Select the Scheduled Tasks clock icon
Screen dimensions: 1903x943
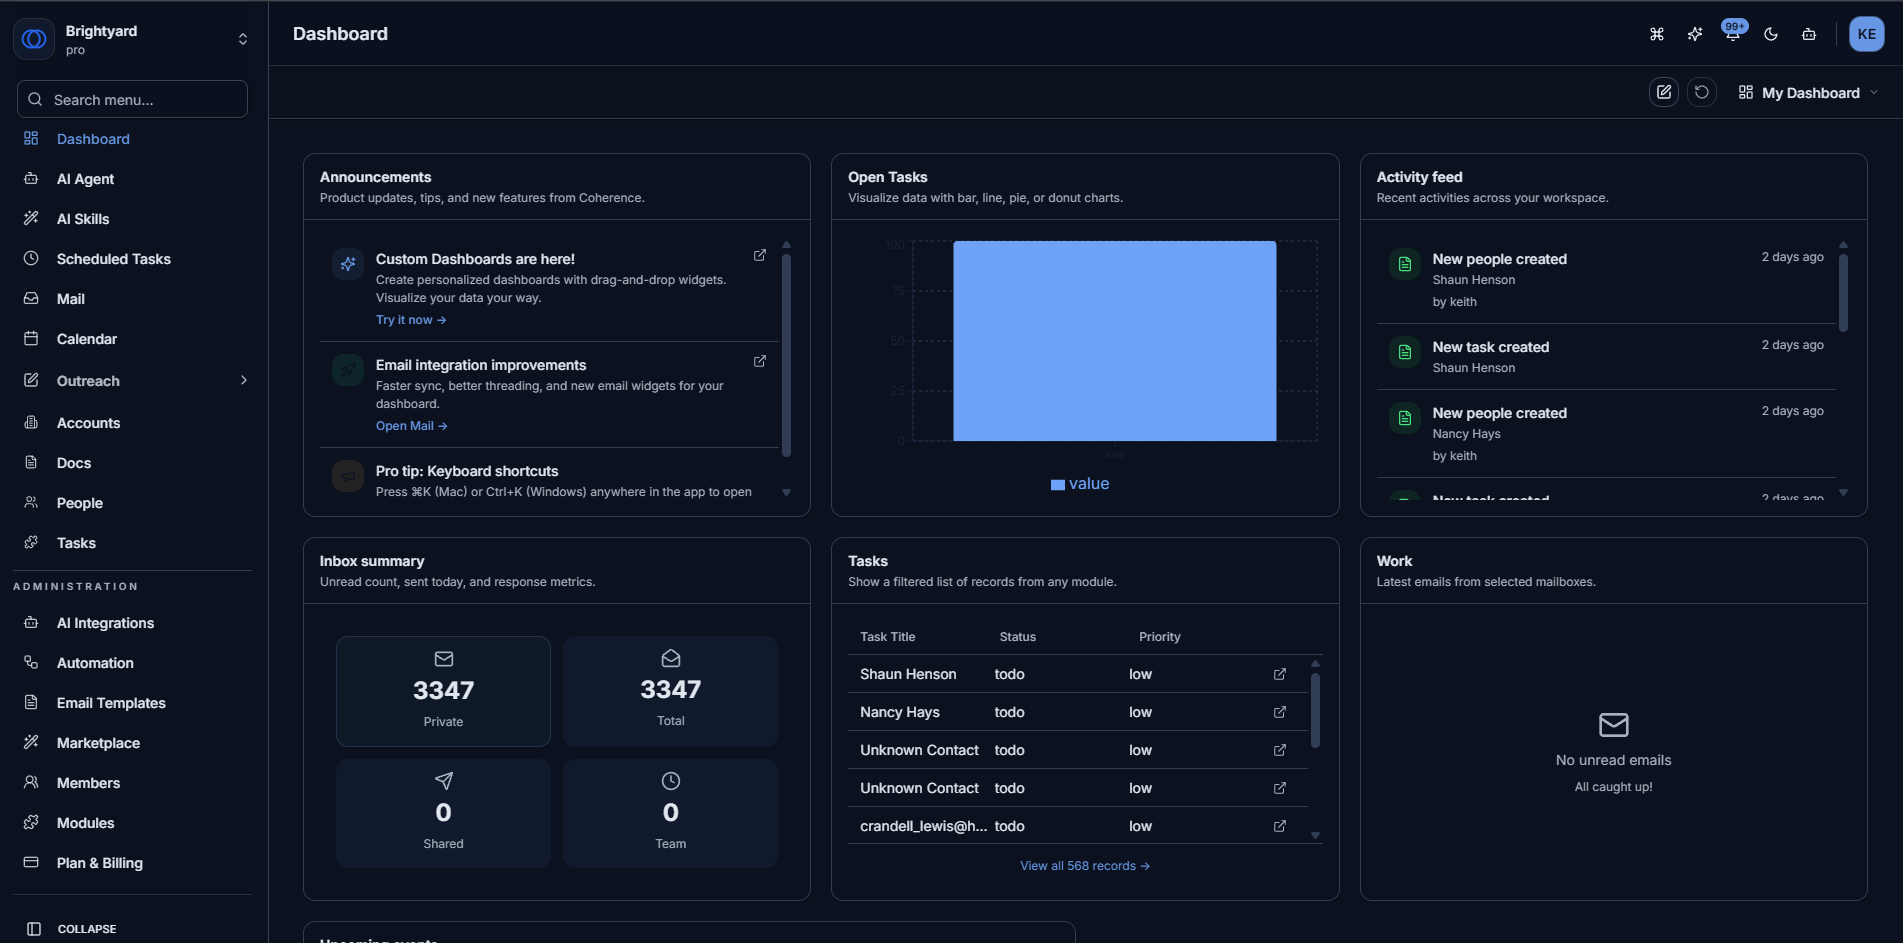(33, 258)
